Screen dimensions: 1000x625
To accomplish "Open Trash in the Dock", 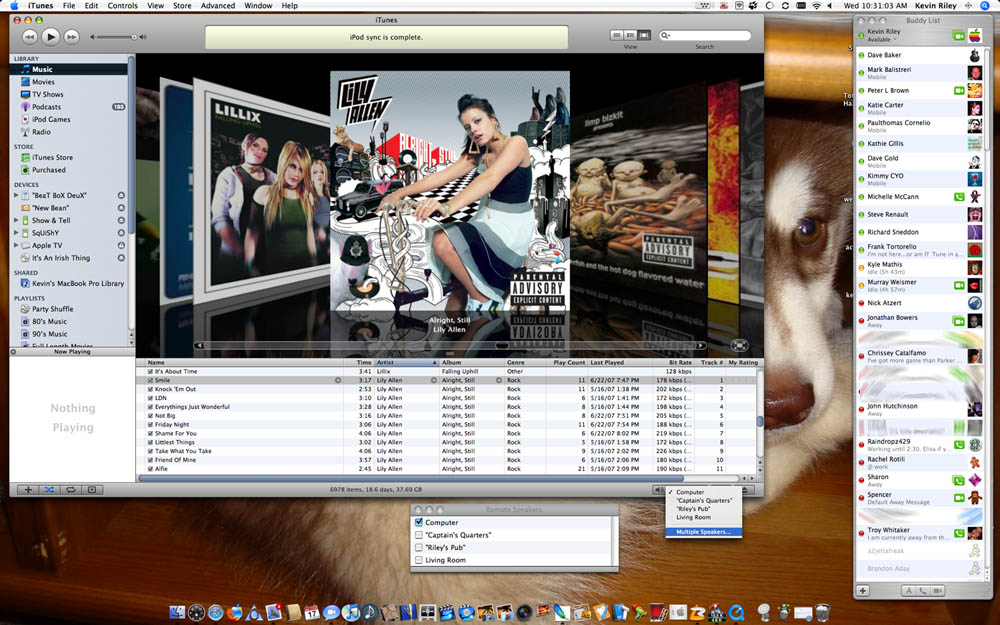I will click(x=823, y=612).
